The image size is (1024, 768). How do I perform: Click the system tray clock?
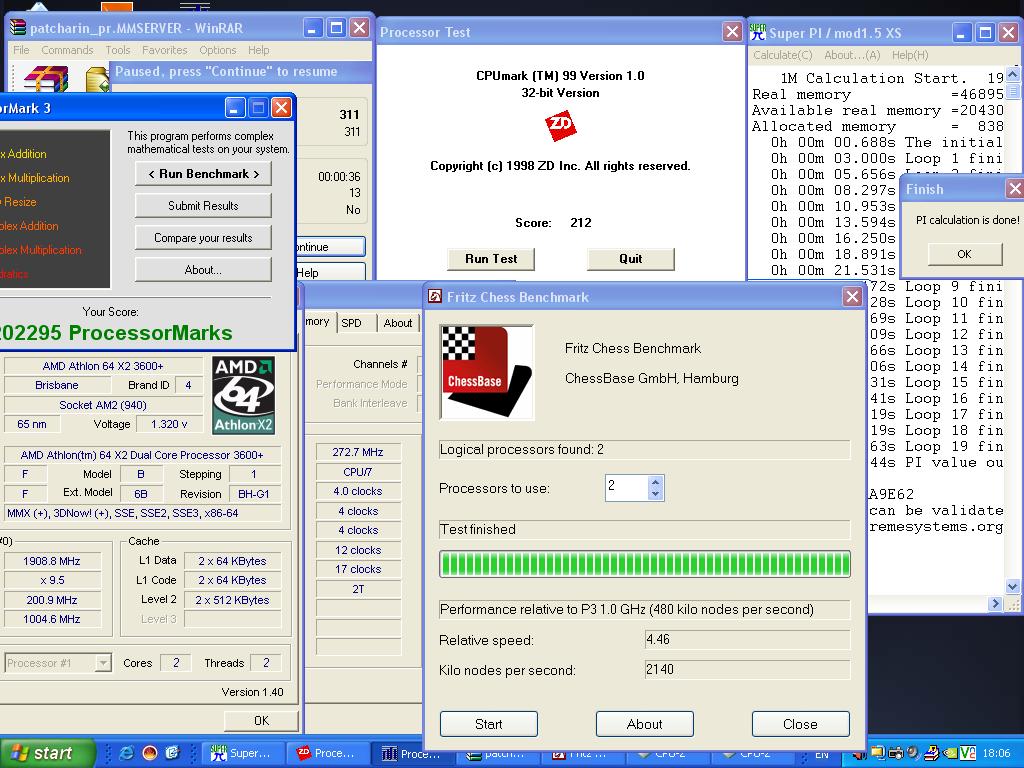[x=996, y=754]
